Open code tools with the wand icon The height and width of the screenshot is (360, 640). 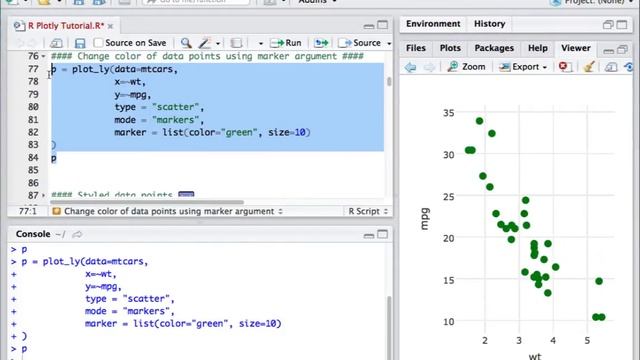click(x=205, y=43)
